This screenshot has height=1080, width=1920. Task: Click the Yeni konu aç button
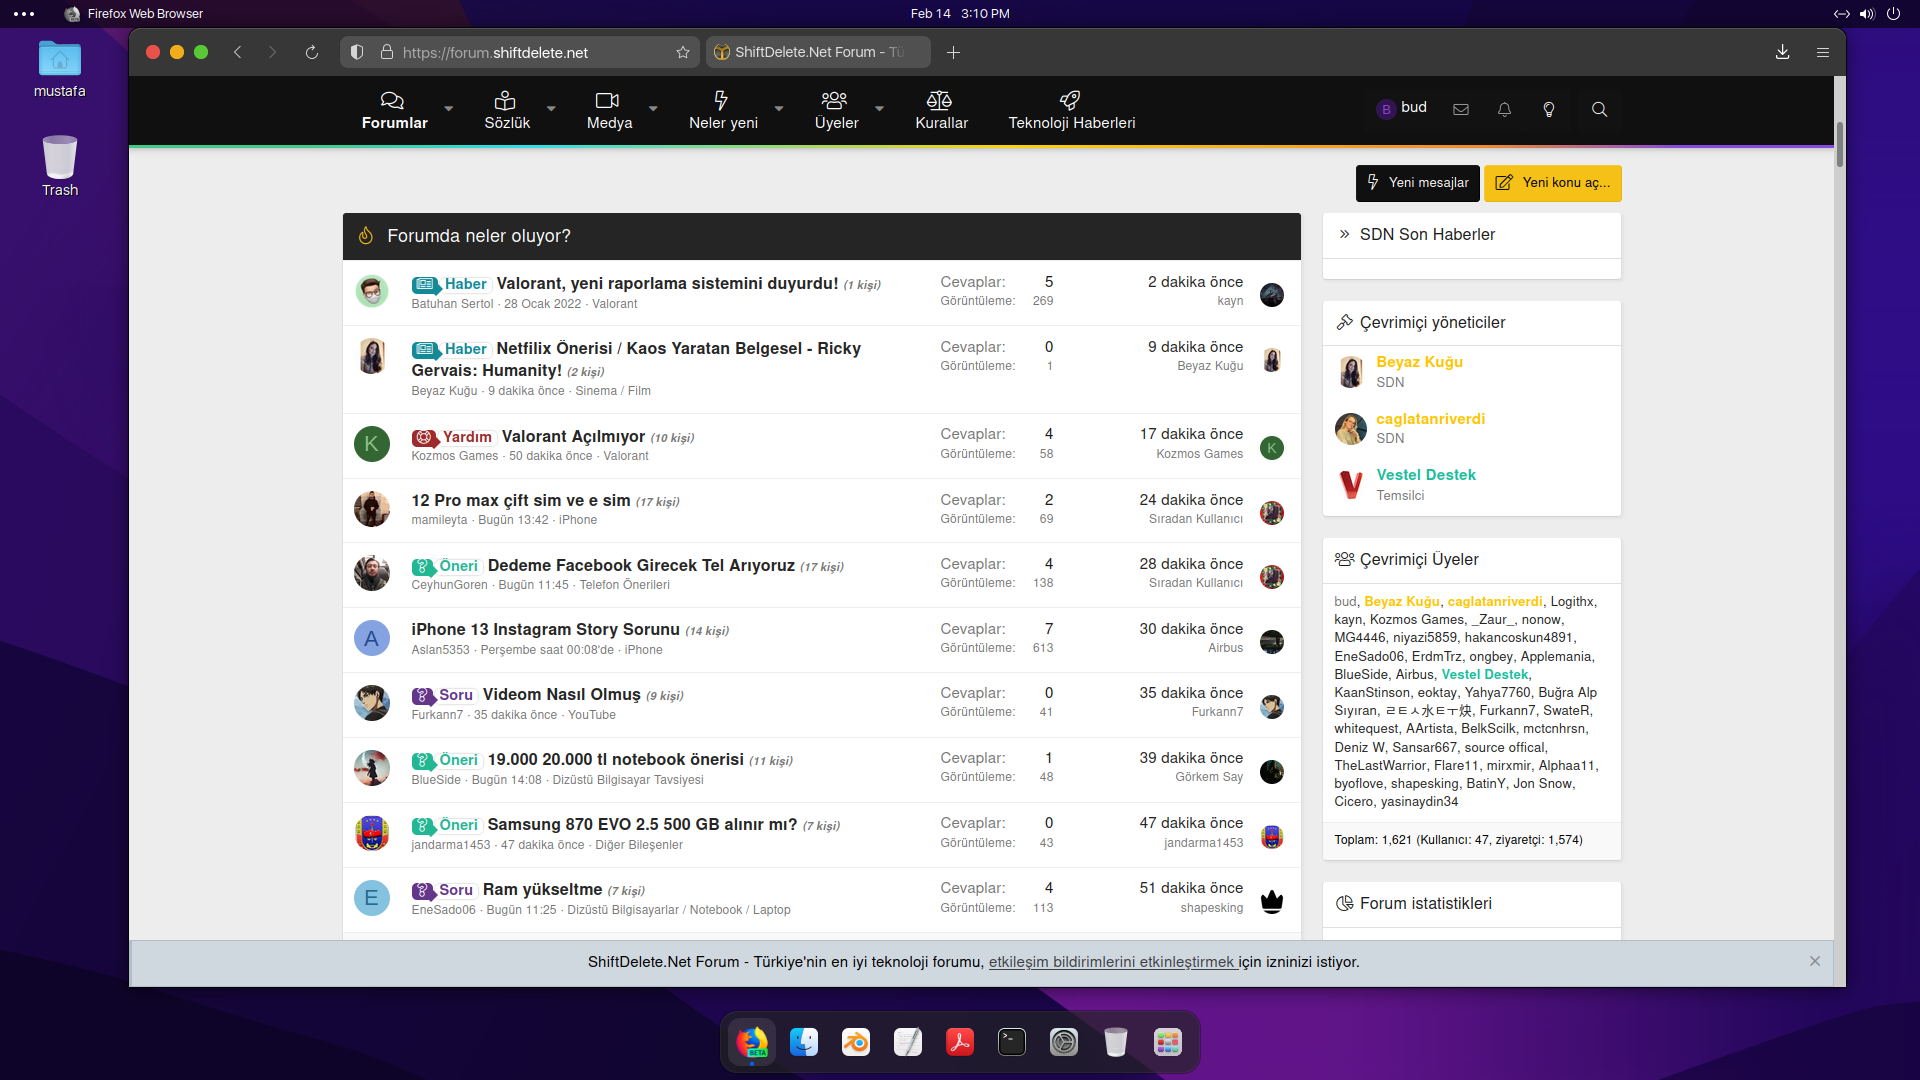(x=1552, y=183)
